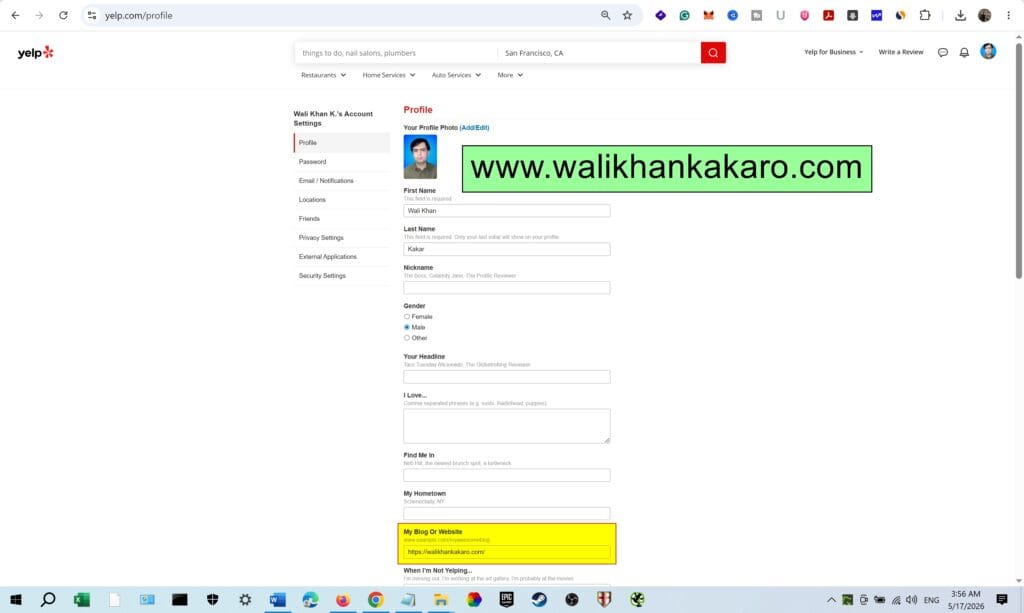Click the Write a Review link
Screen dimensions: 1024x613
coord(901,52)
